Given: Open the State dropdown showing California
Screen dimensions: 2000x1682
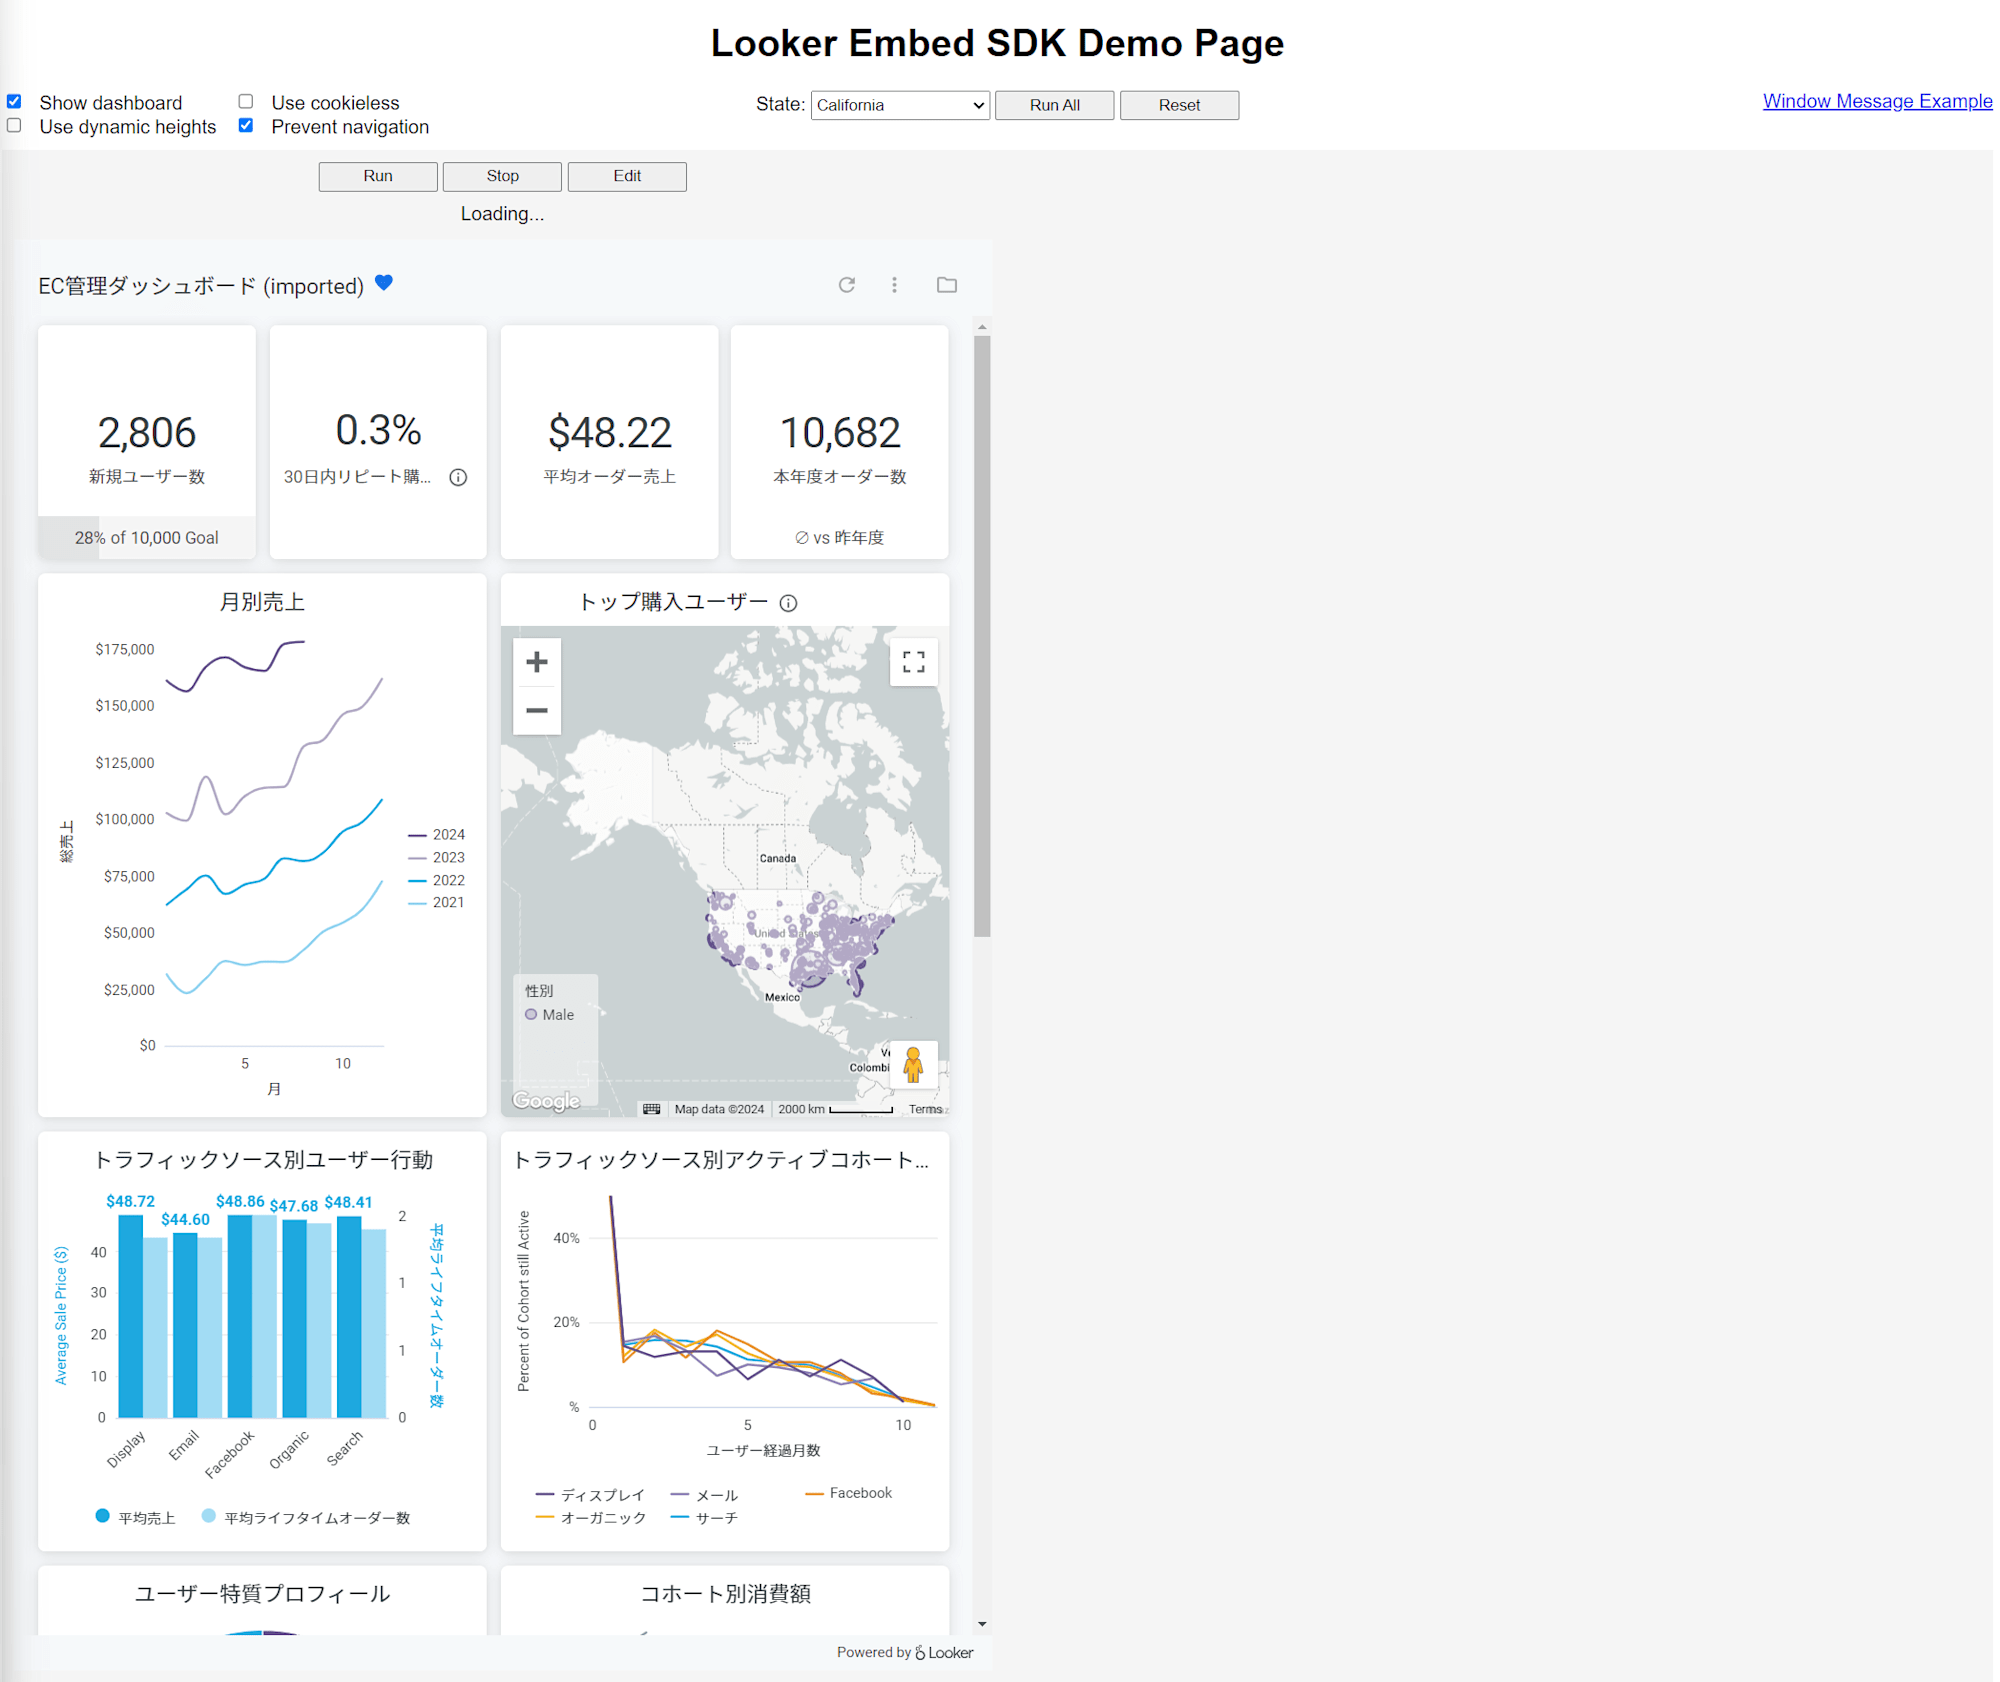Looking at the screenshot, I should coord(902,105).
